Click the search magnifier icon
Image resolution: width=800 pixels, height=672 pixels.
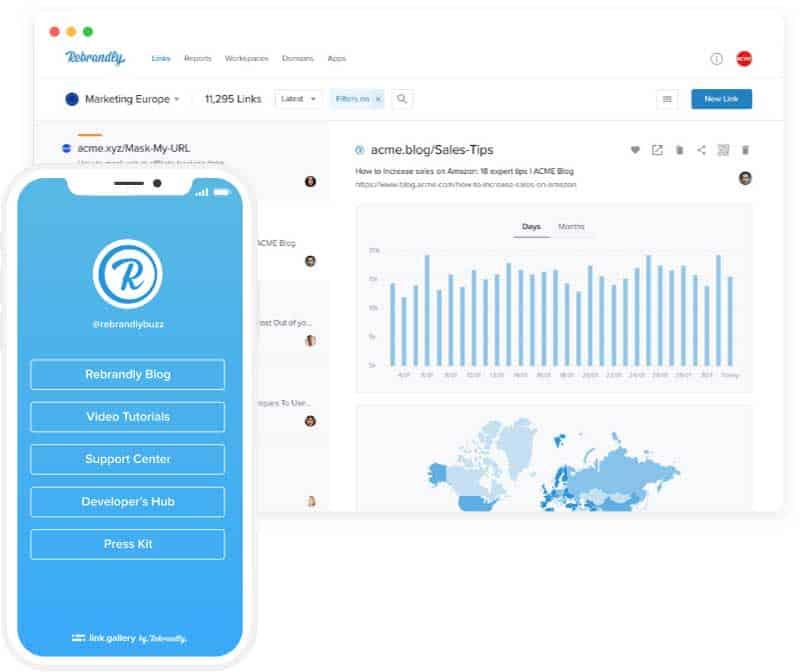(402, 99)
